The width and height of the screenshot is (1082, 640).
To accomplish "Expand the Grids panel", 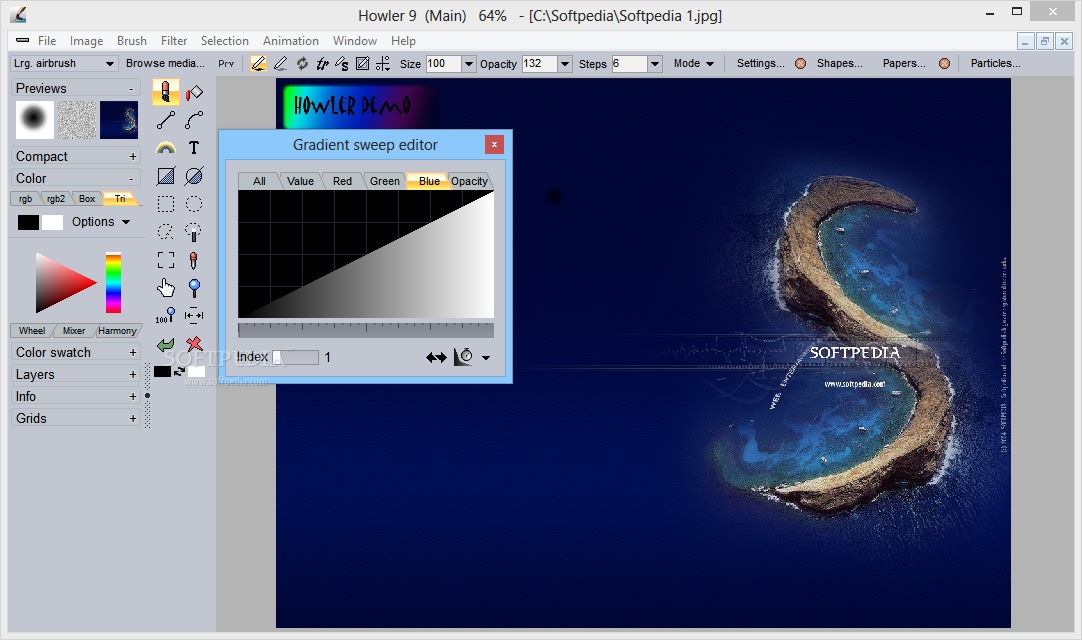I will (x=133, y=418).
